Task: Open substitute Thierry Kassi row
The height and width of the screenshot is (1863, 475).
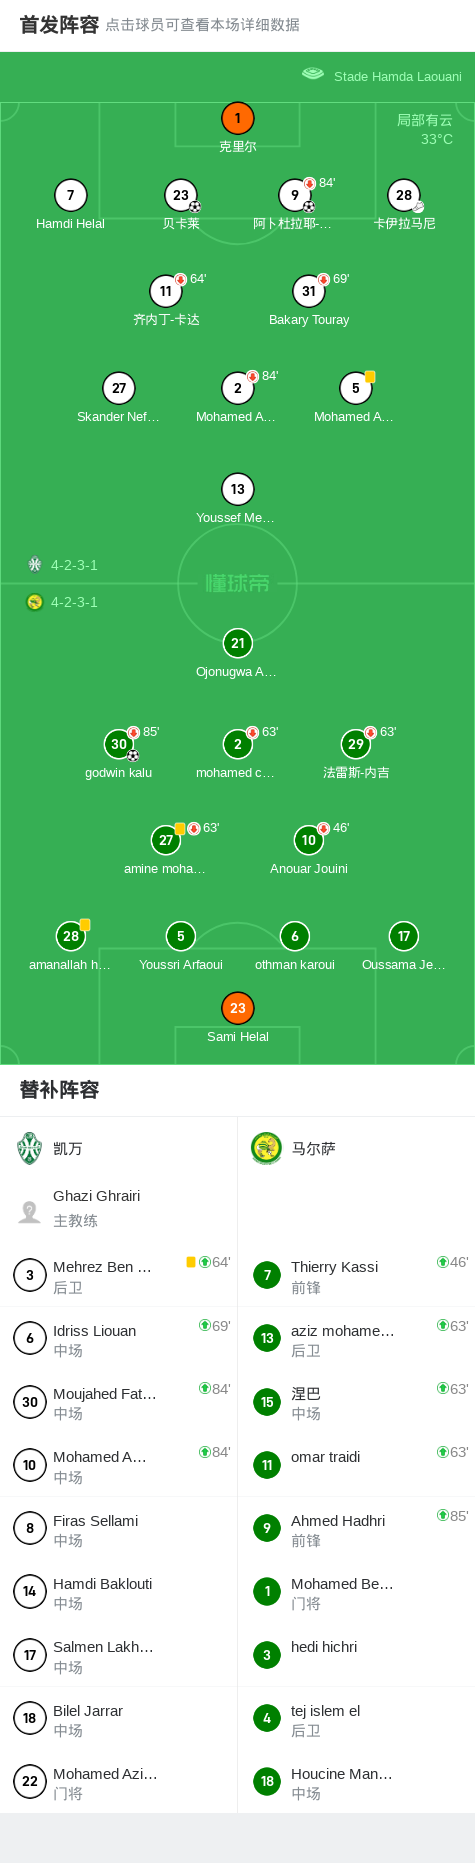Action: click(356, 1275)
